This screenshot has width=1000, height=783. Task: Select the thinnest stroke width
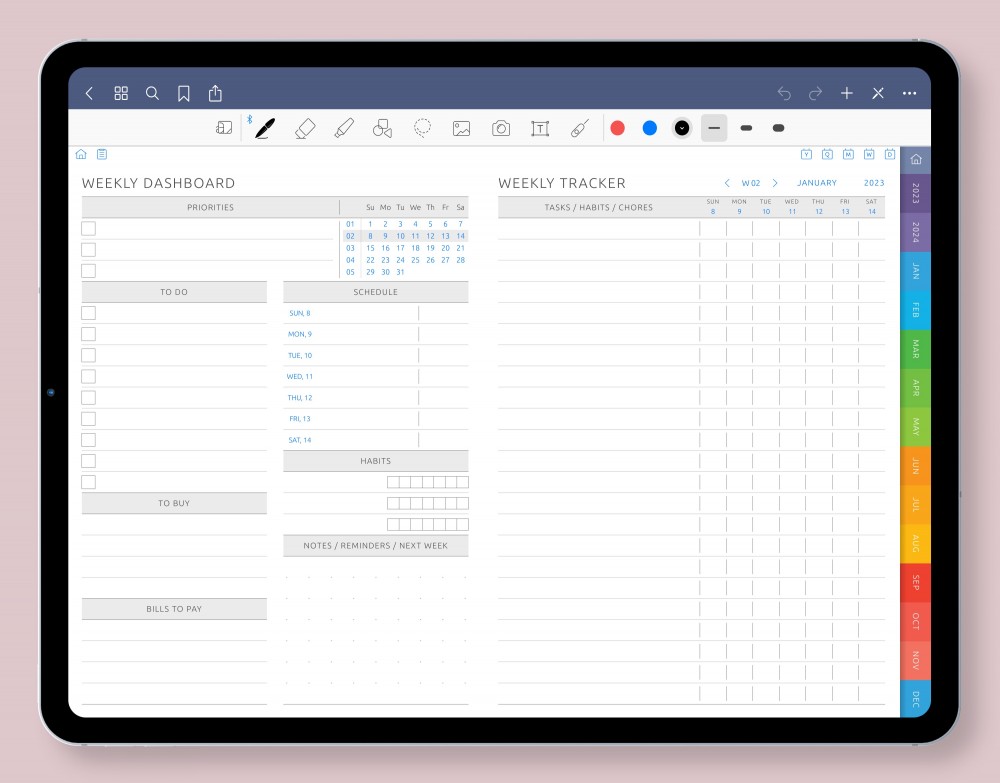click(x=714, y=128)
